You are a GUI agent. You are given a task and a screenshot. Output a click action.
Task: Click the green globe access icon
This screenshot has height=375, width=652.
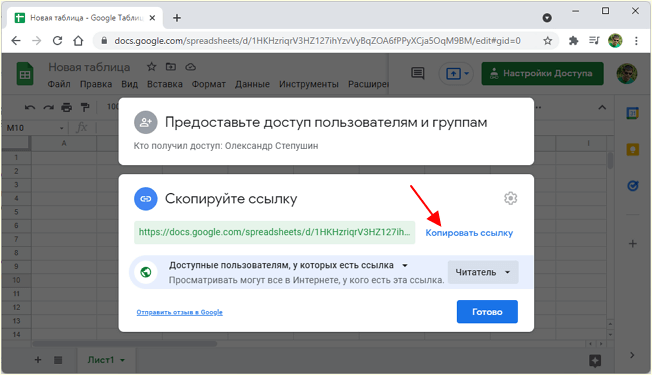(146, 272)
